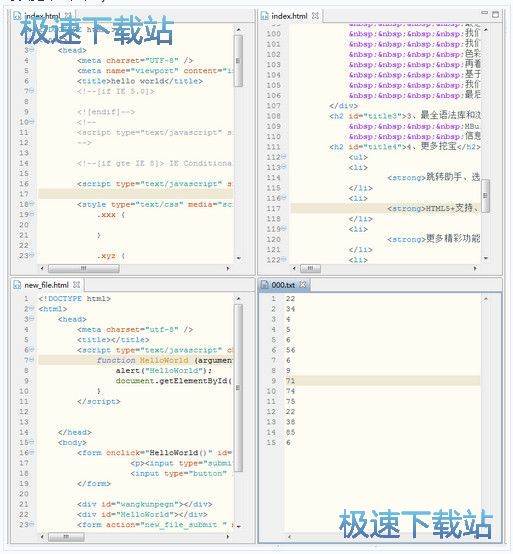Screen dimensions: 513x554
Task: Collapse the head fold marker at line 3 in the upper-left editor
Action: [x=32, y=50]
